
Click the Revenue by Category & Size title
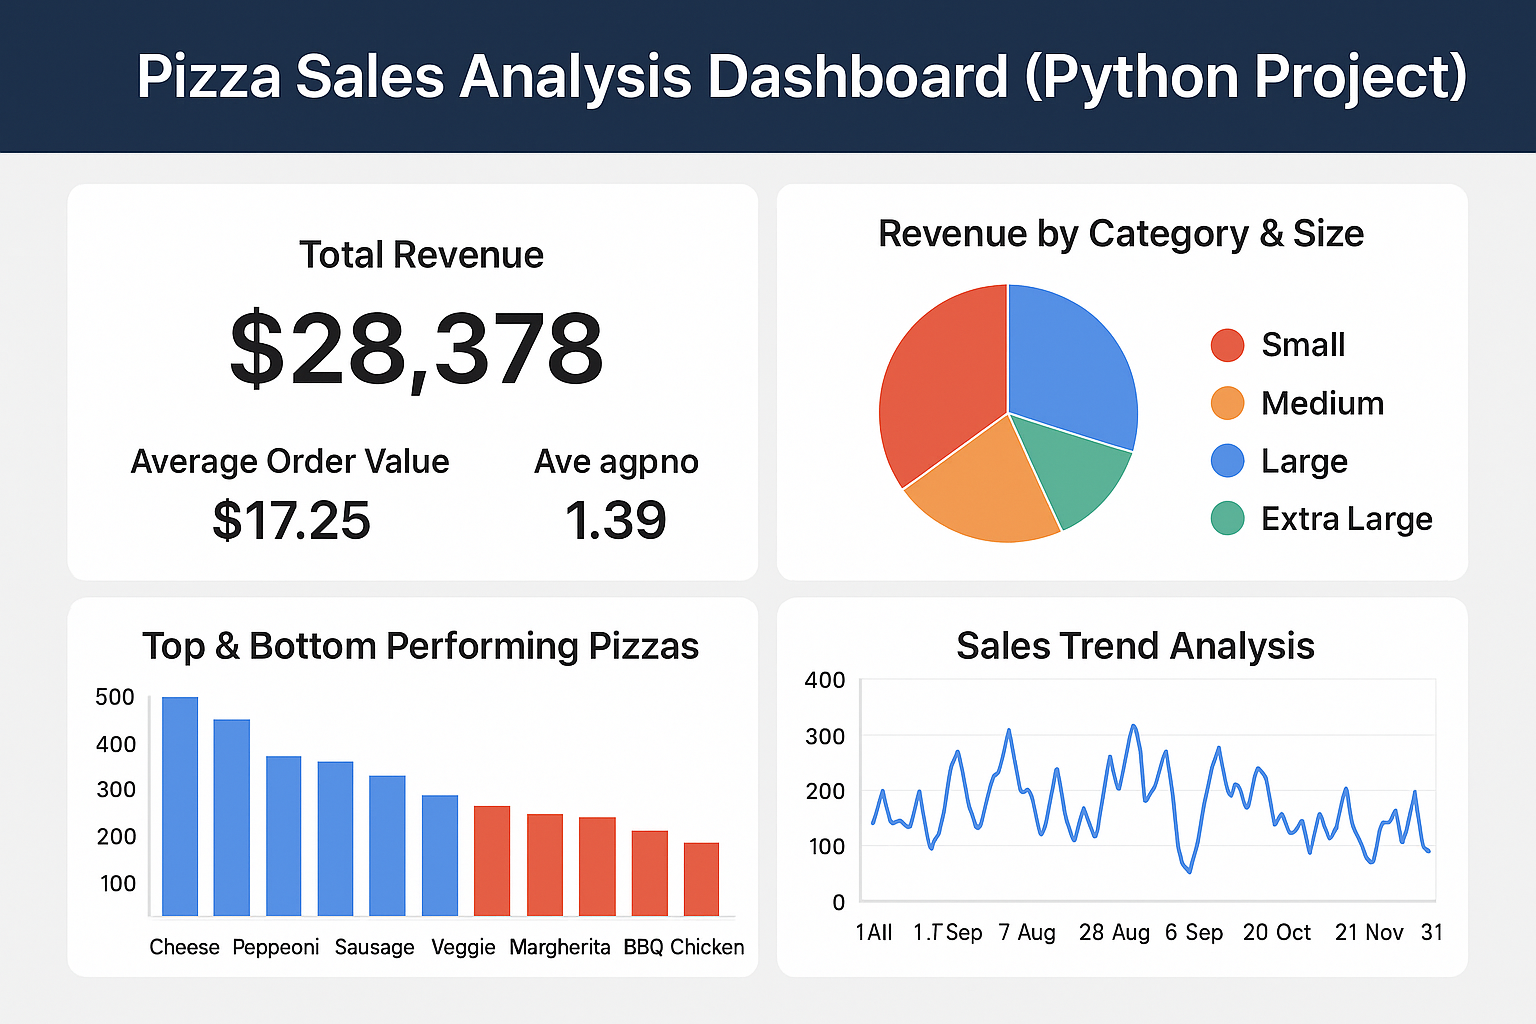(1121, 234)
